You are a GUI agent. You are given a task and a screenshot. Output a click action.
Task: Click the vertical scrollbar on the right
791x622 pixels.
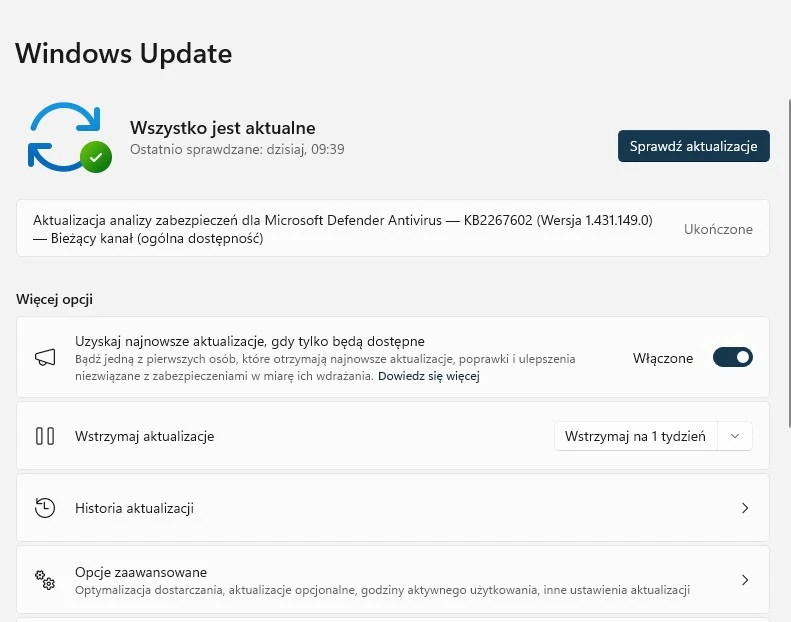pyautogui.click(x=789, y=262)
